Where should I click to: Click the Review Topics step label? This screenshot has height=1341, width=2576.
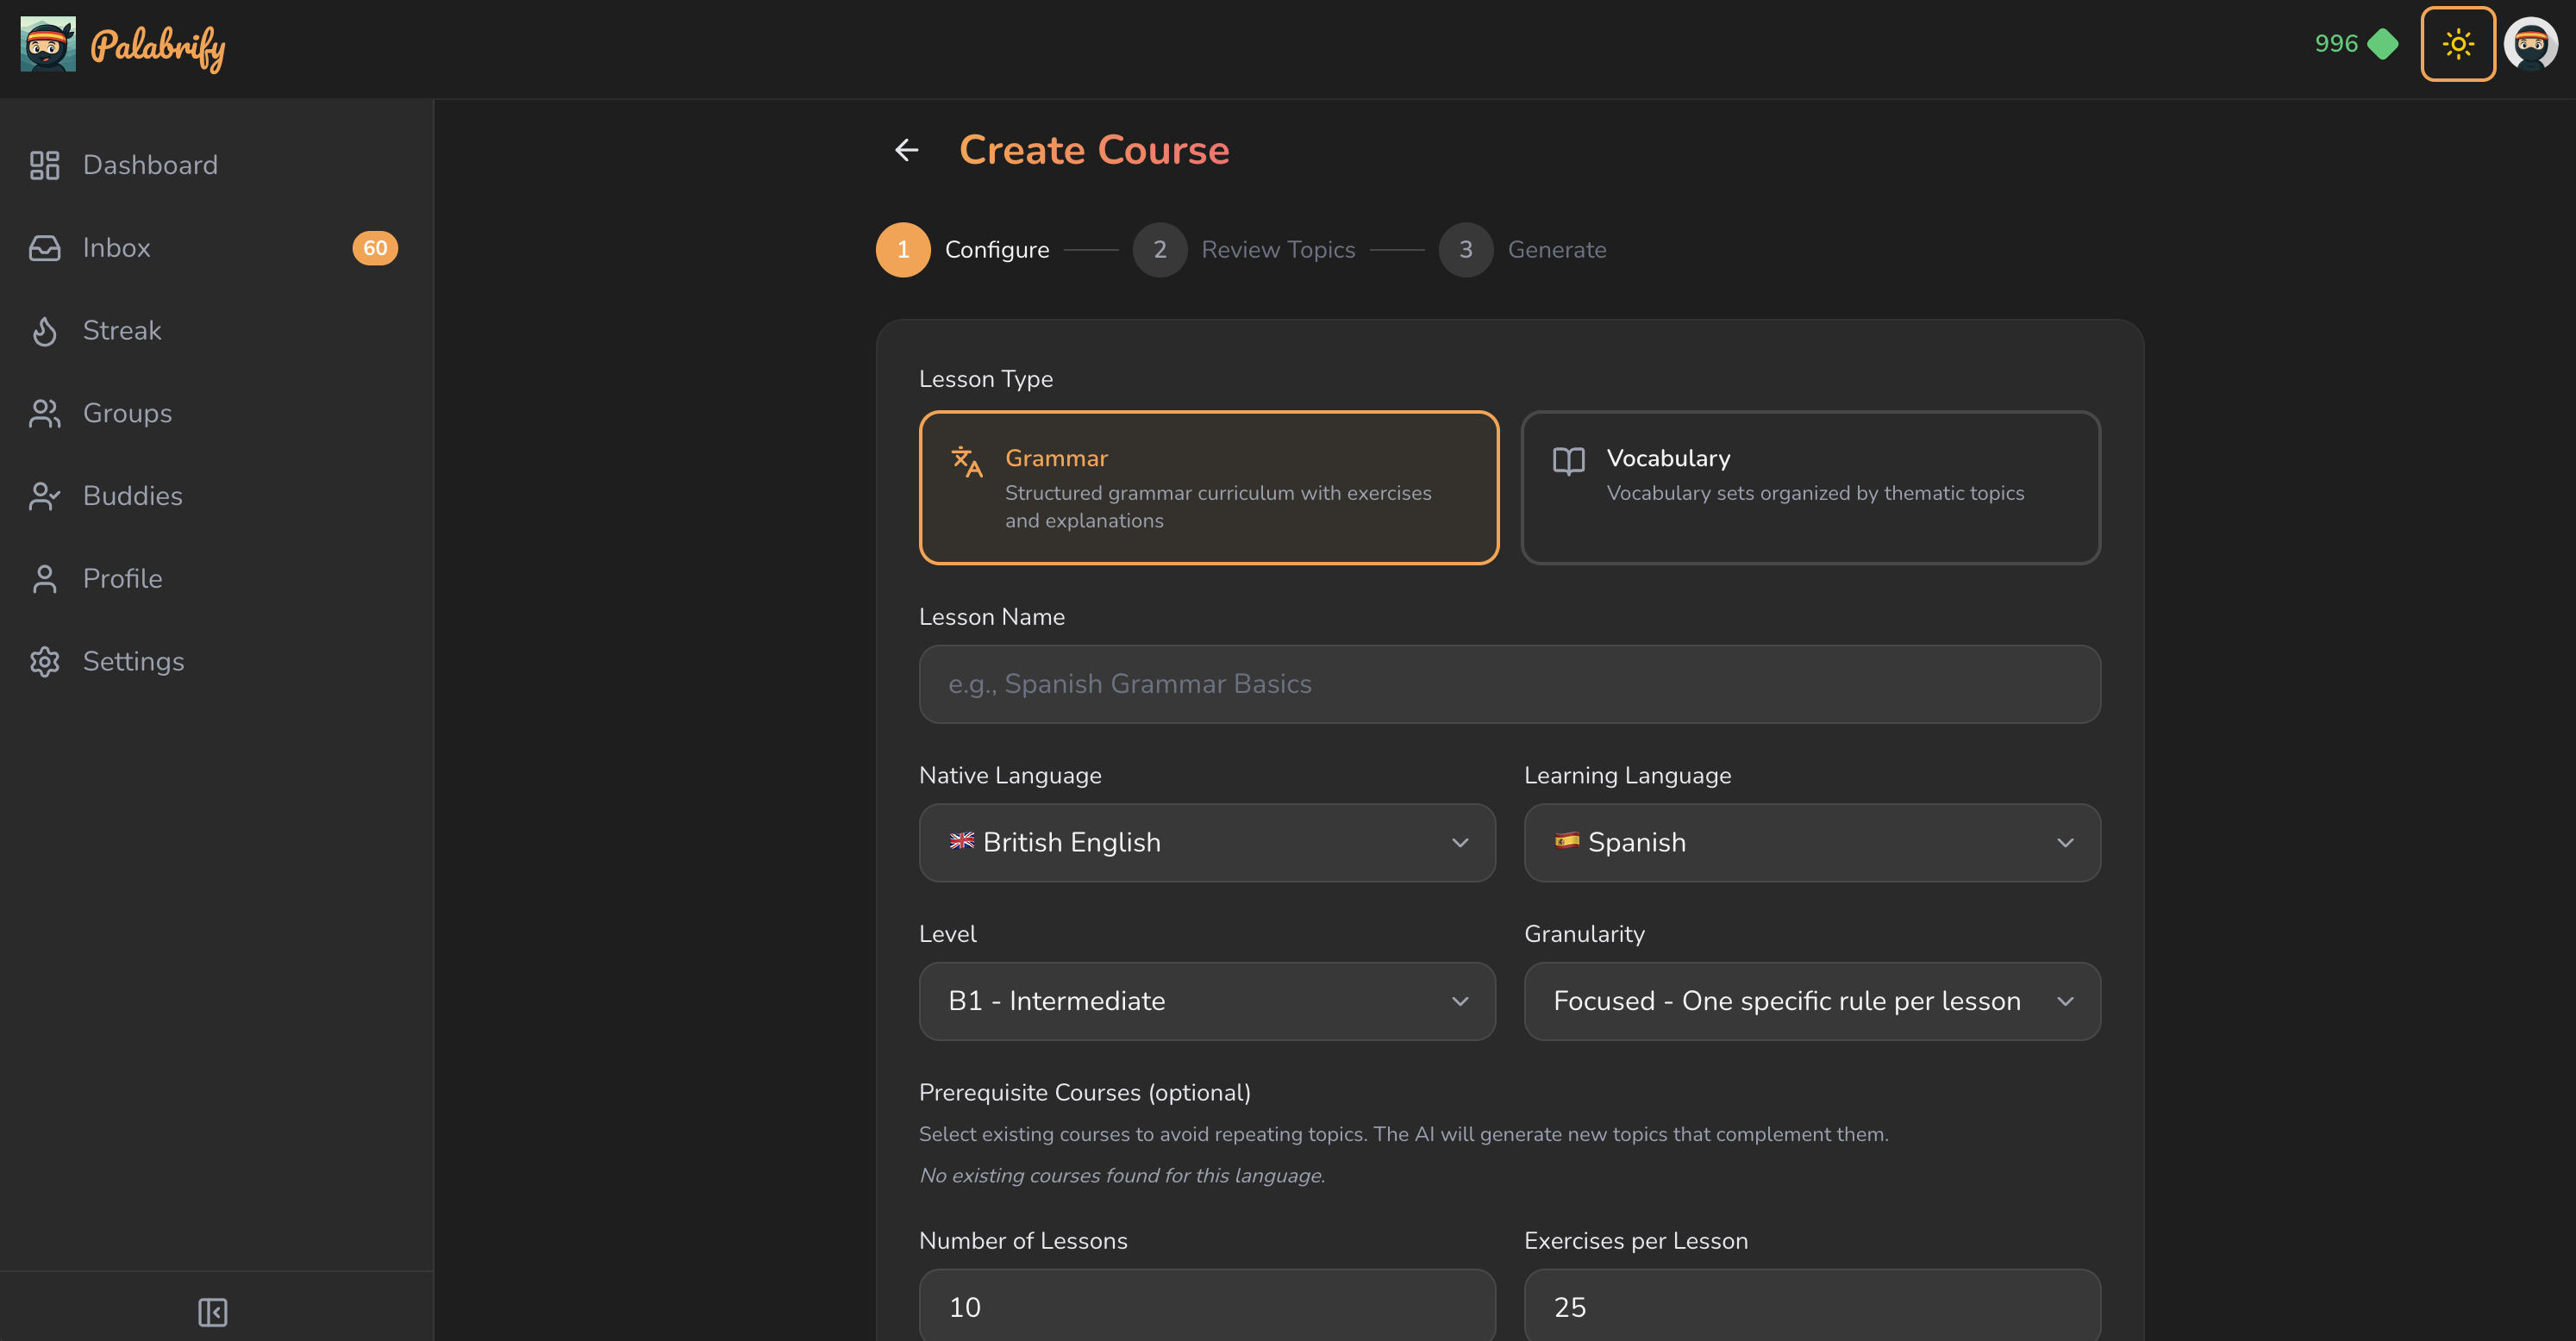[x=1278, y=250]
